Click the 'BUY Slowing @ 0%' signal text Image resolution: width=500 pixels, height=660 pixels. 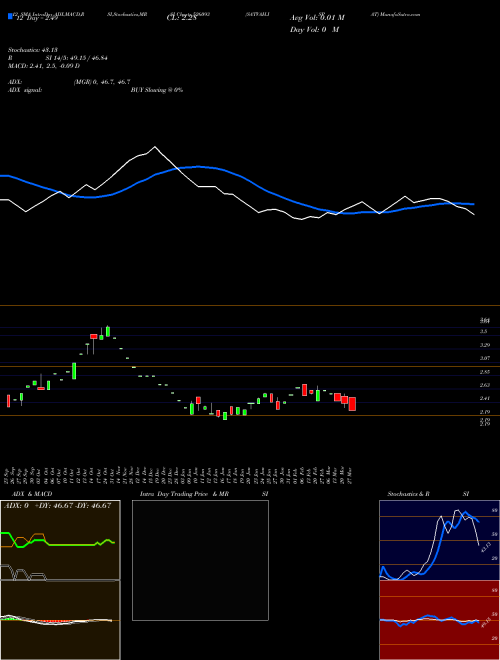tap(157, 90)
